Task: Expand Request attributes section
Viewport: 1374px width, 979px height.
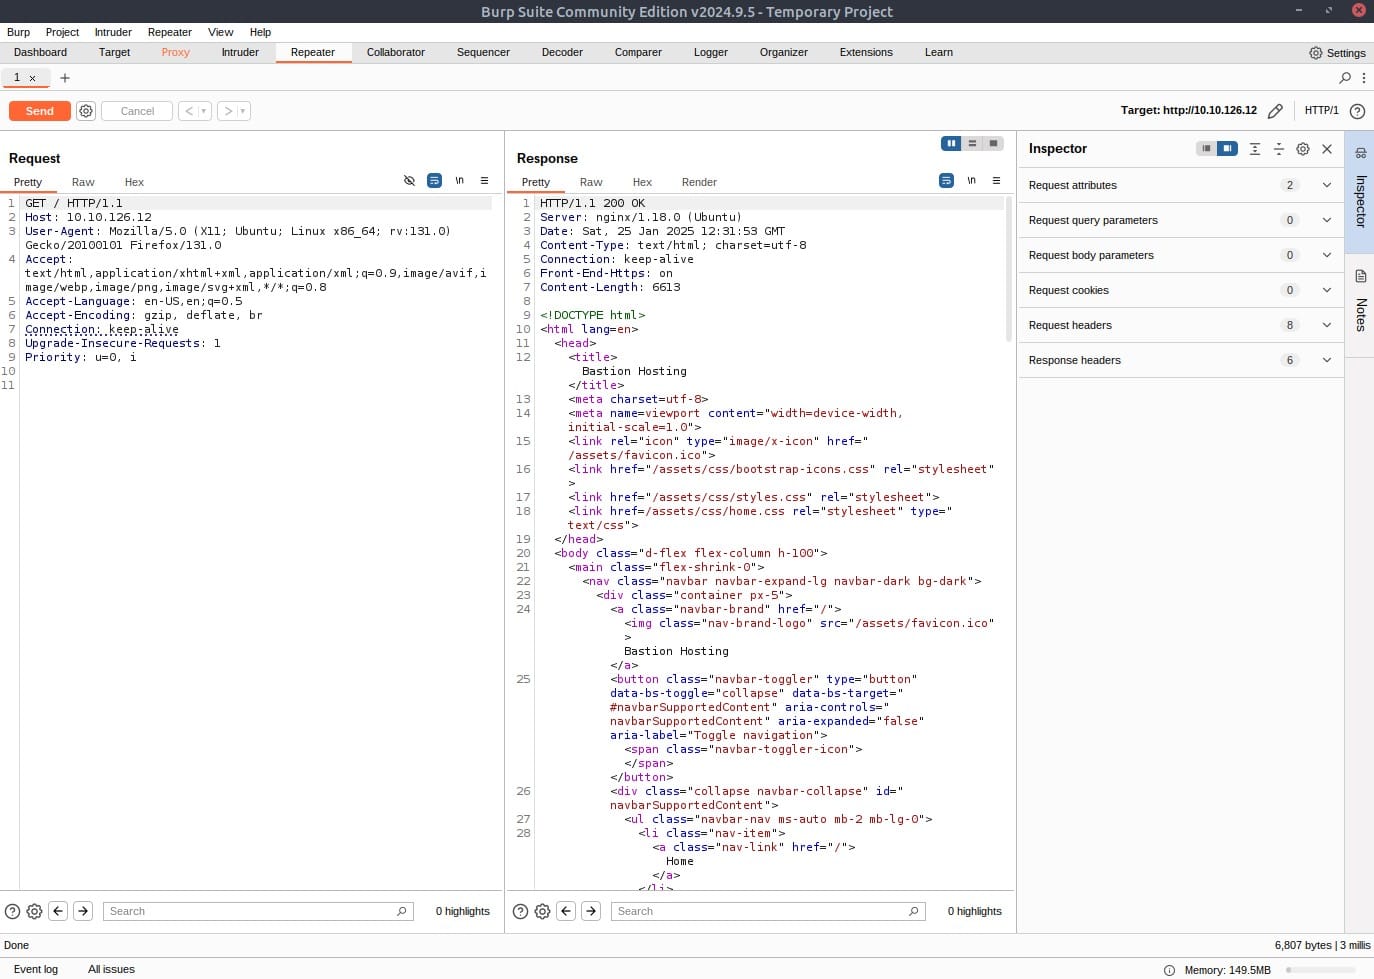Action: (1326, 185)
